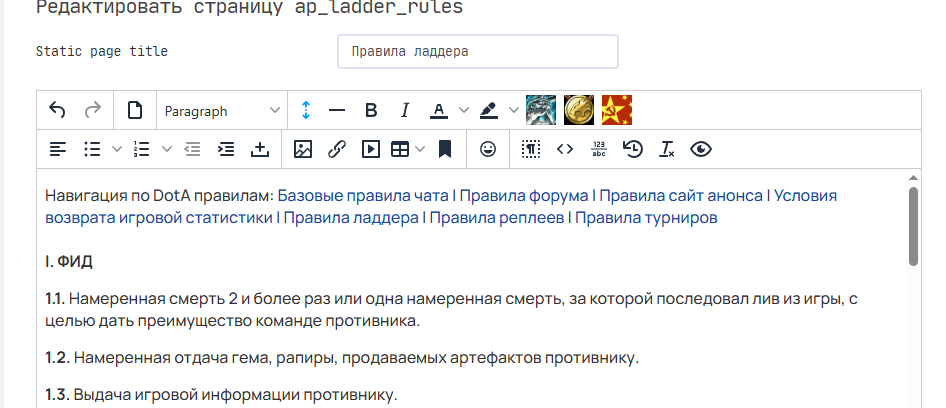The image size is (946, 408).
Task: Restore last draft with history icon
Action: click(x=633, y=149)
